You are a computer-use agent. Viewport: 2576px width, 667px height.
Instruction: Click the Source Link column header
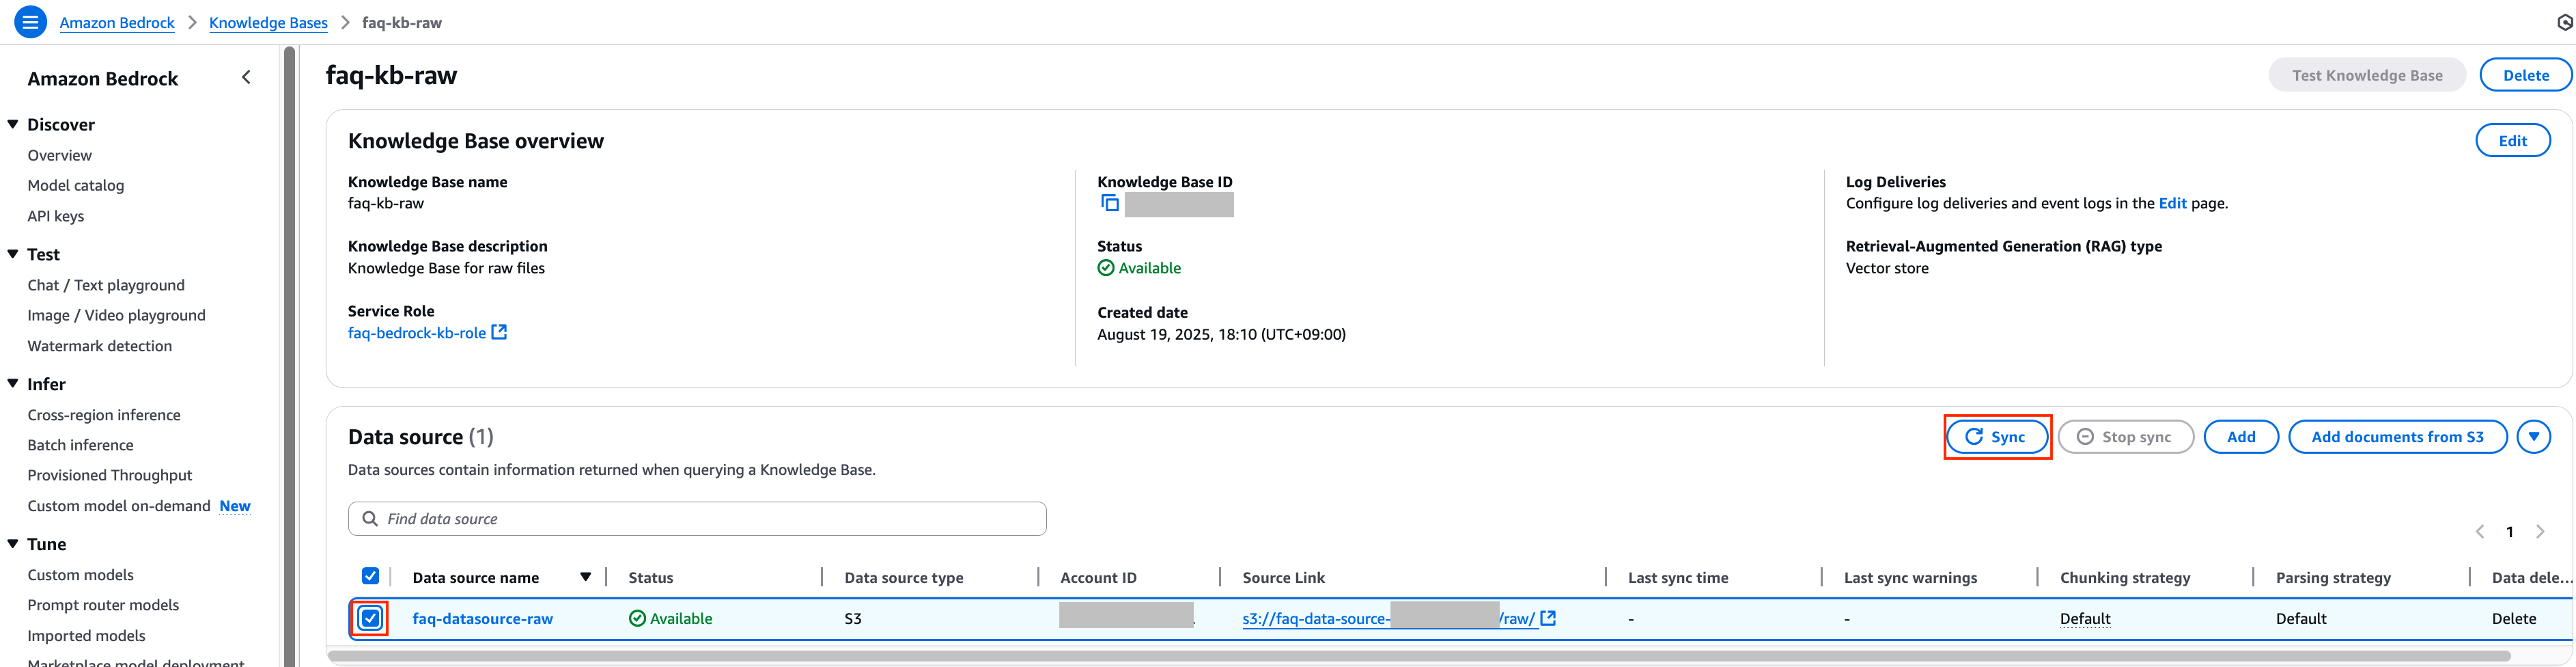point(1283,578)
